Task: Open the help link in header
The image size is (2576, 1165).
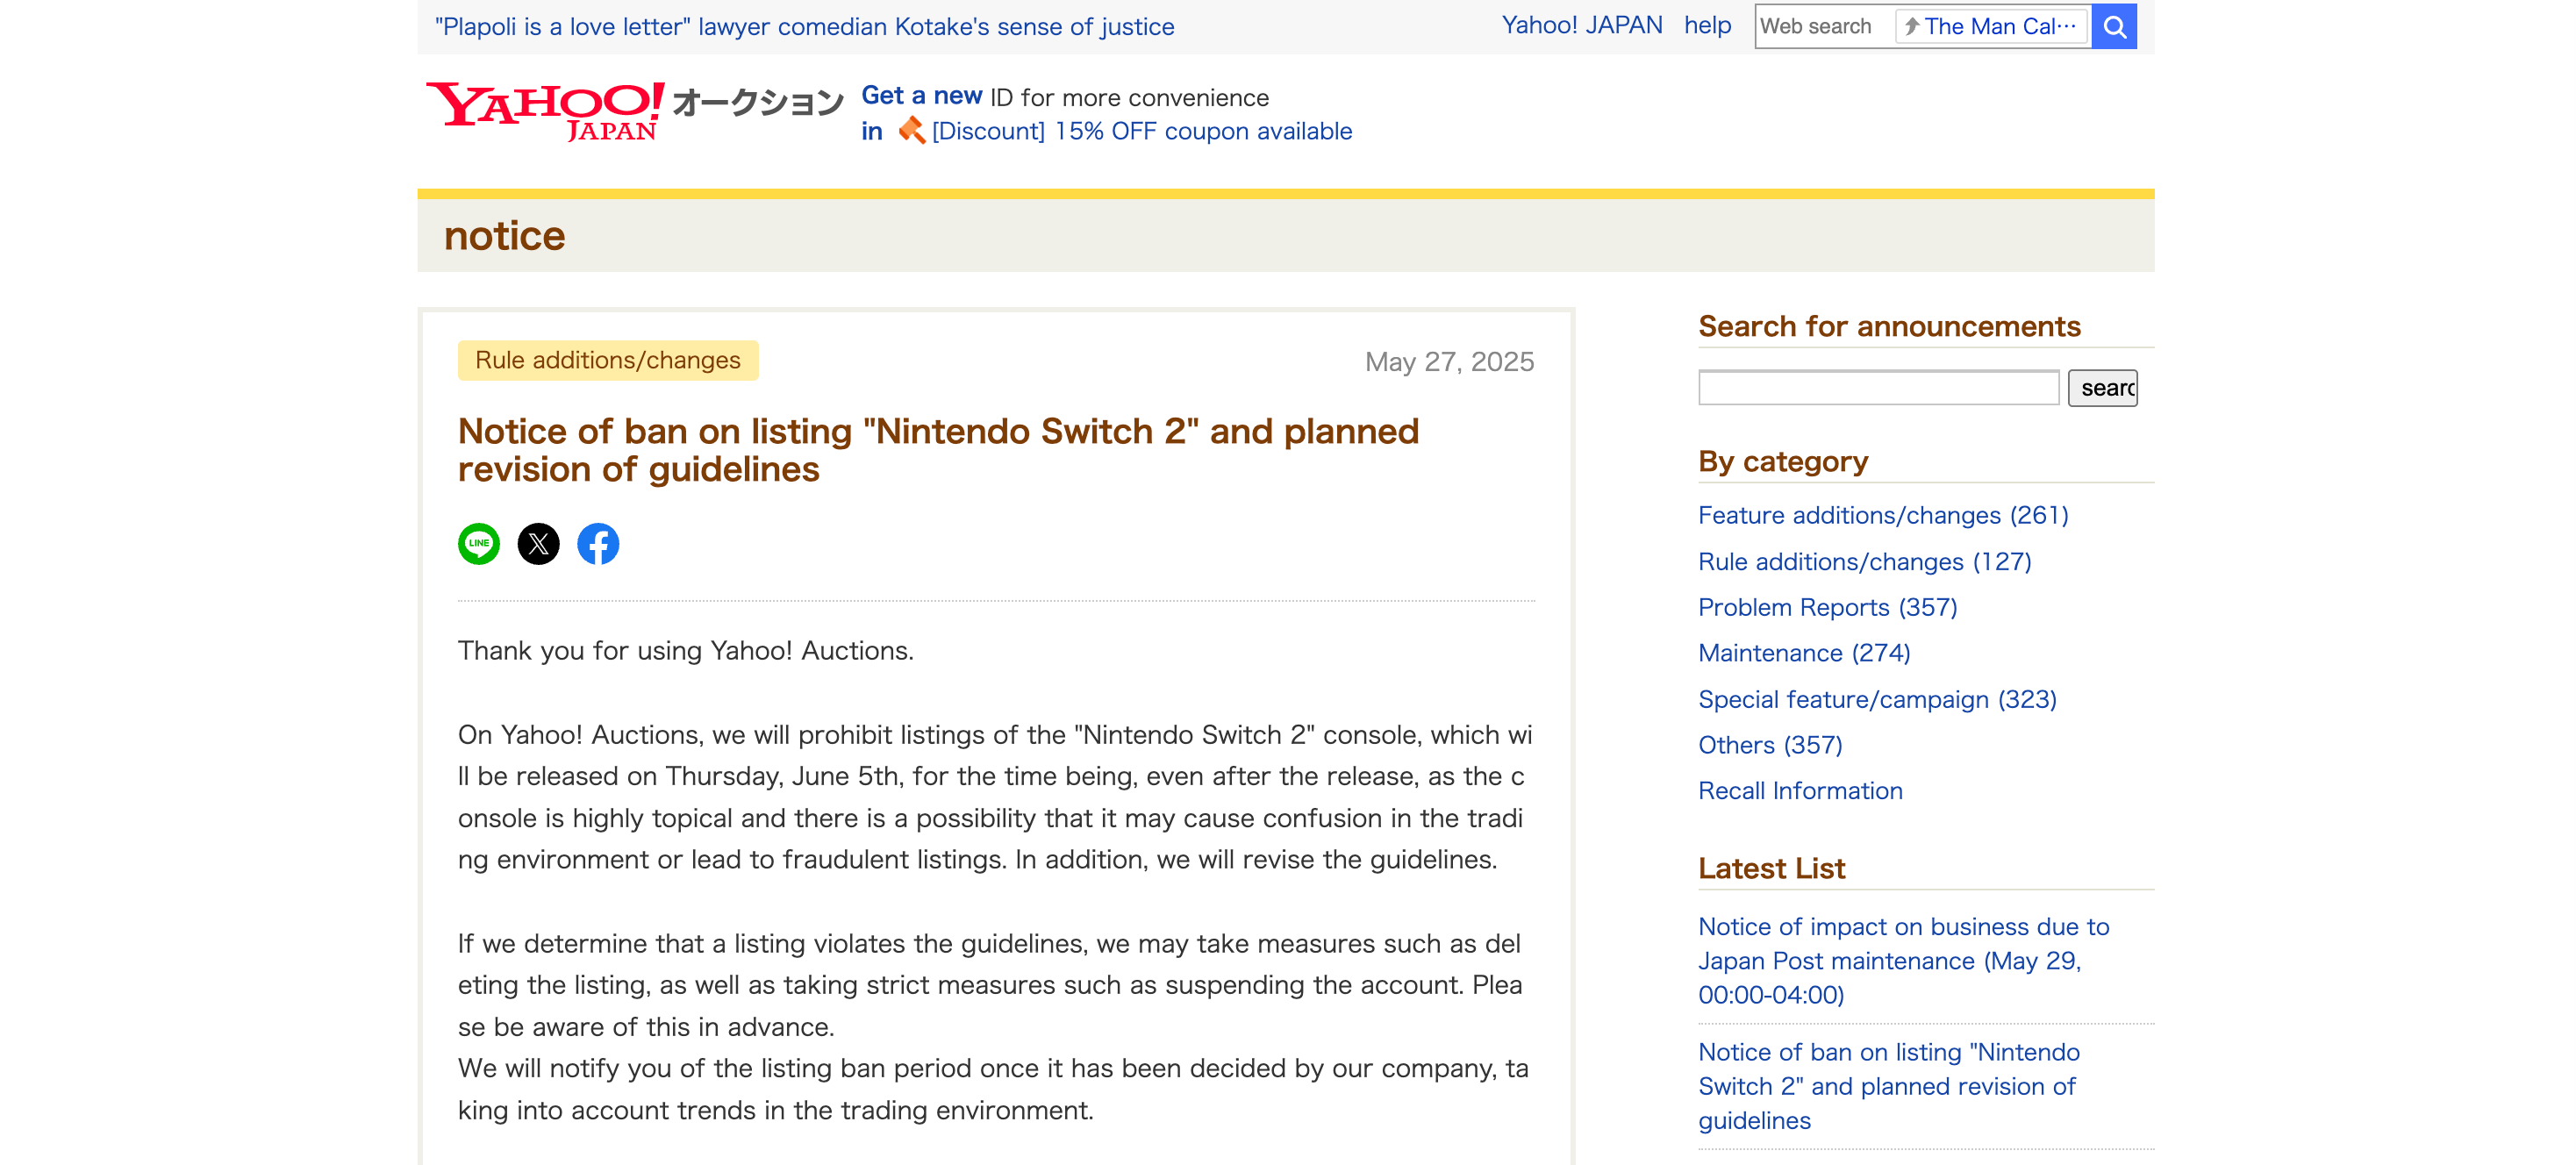Action: (1707, 25)
